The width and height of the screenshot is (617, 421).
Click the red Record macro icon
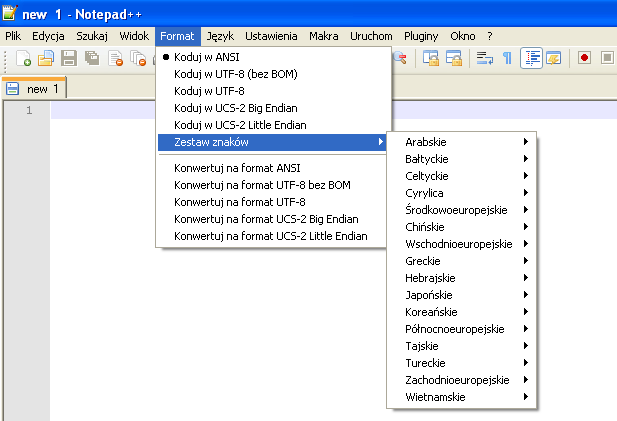click(584, 58)
